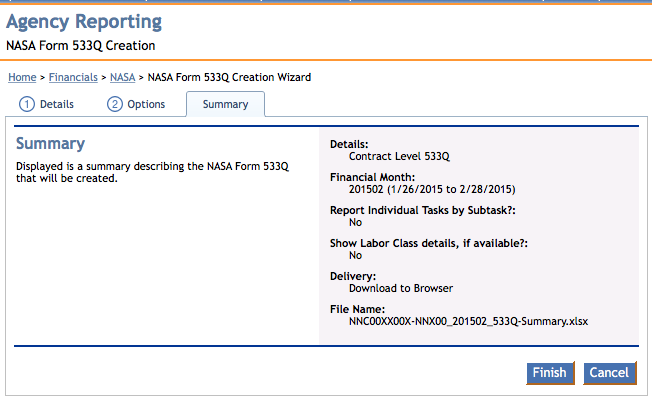Follow the NASA breadcrumb link
Viewport: 652px width, 401px height.
[x=122, y=77]
